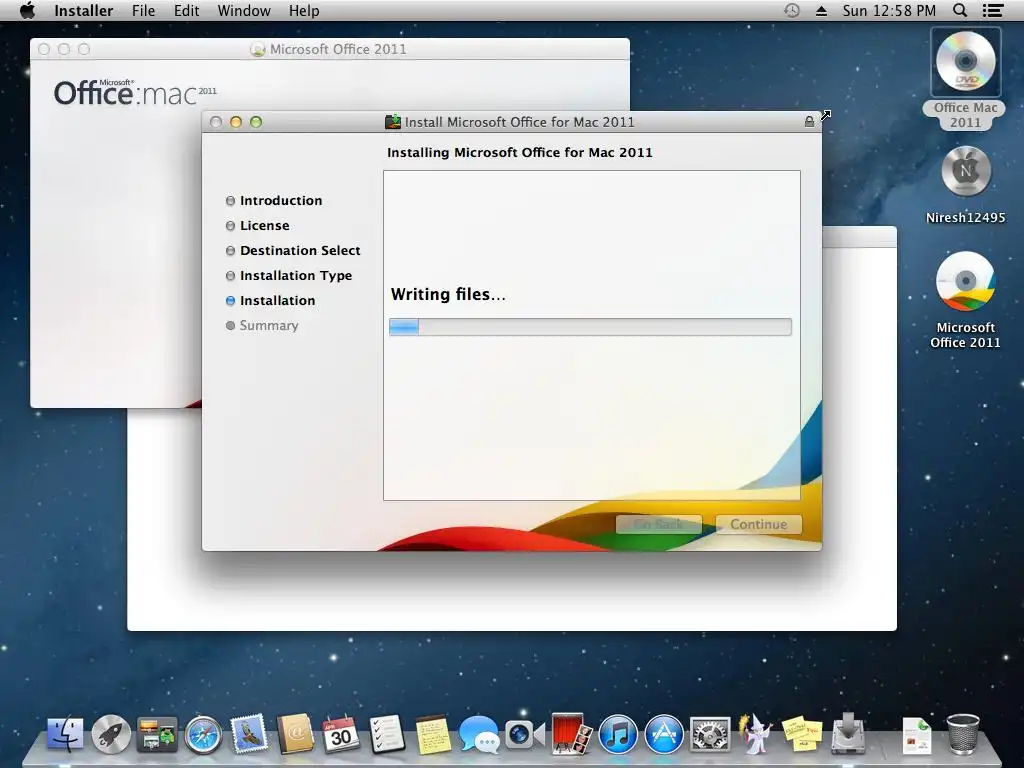Image resolution: width=1024 pixels, height=768 pixels.
Task: Click the Office:mac 2011 logo
Action: click(135, 93)
